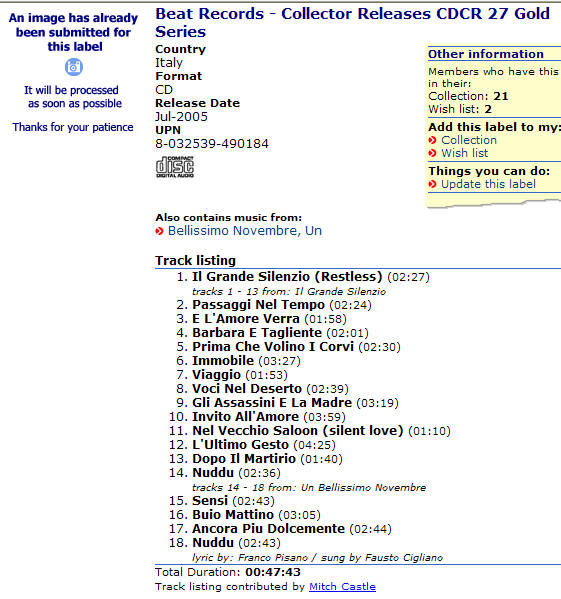
Task: Select track 5 Prima Che Volino I Corvi
Action: [x=273, y=346]
